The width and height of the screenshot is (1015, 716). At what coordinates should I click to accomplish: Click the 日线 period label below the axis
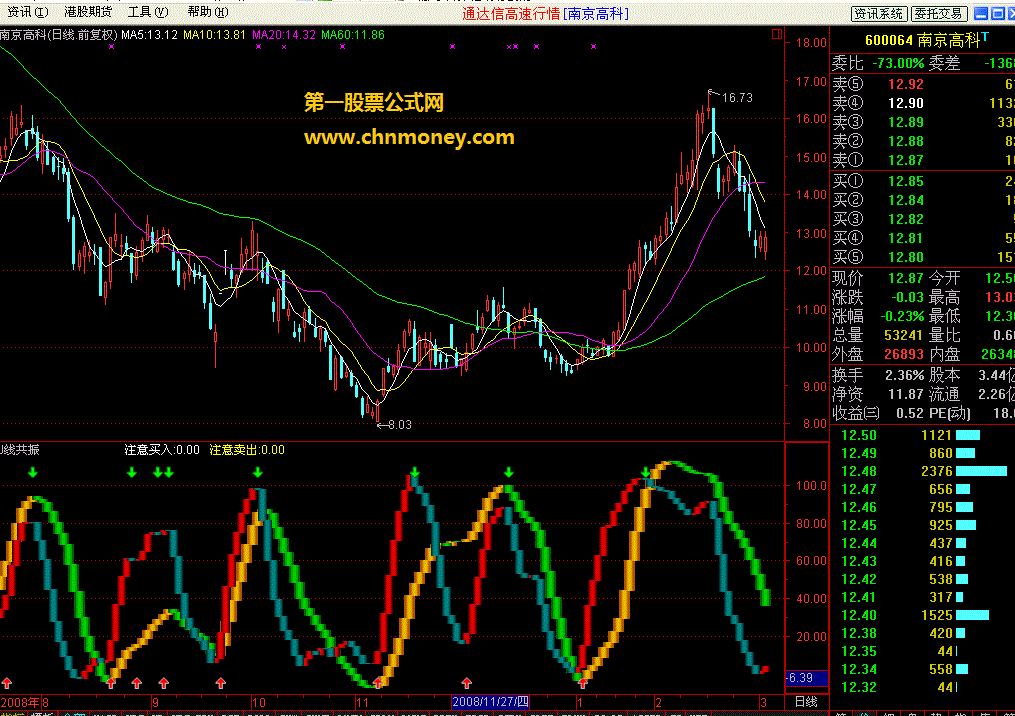(806, 702)
